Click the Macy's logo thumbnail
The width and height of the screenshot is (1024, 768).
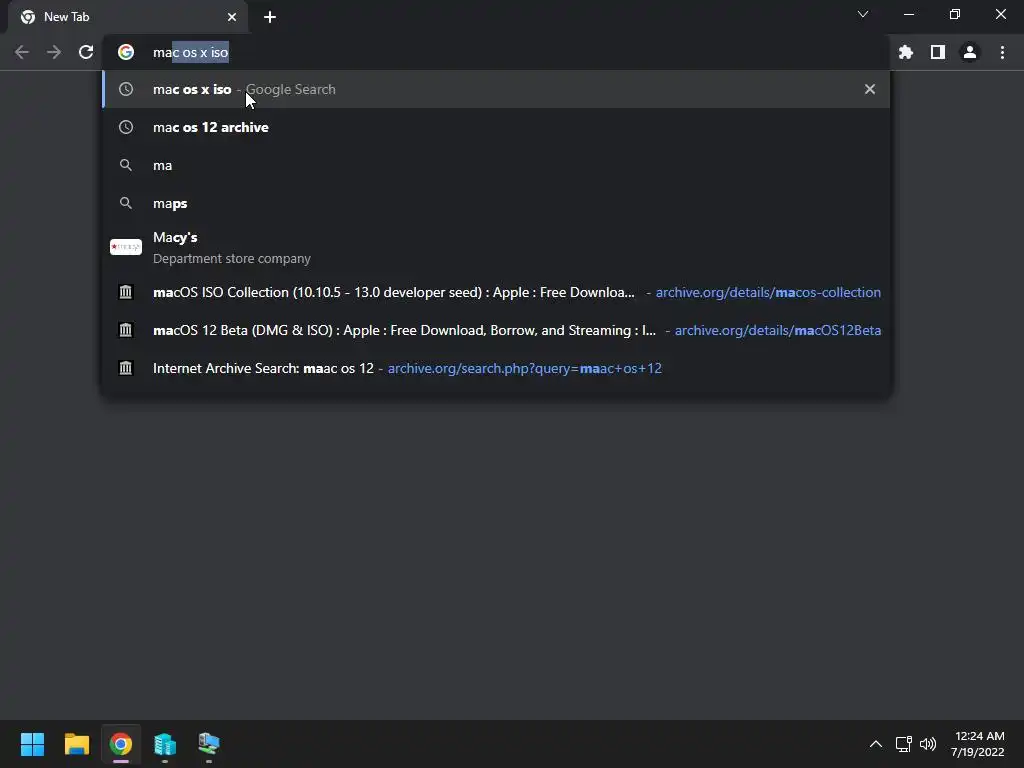(126, 247)
